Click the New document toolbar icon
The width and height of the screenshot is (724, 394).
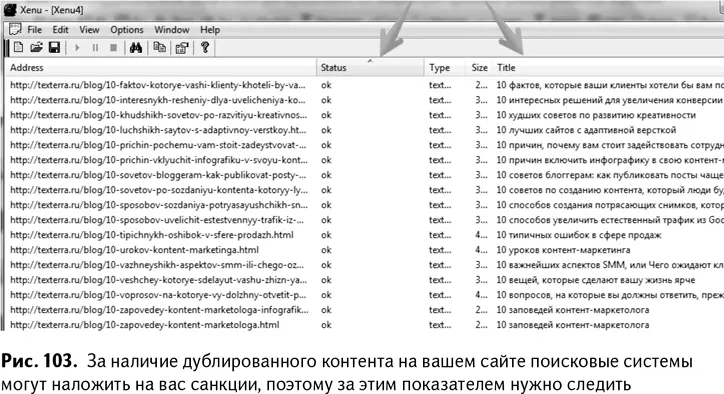[x=18, y=48]
